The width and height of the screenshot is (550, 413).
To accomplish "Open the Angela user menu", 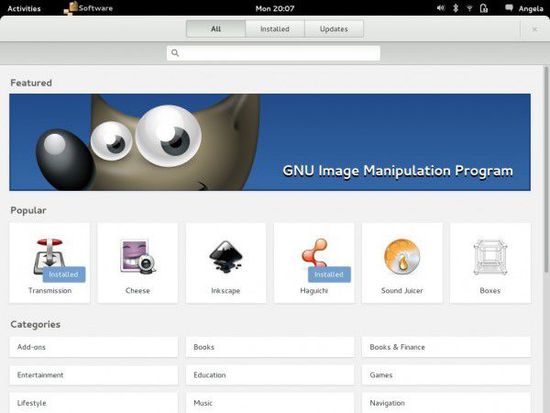I will click(x=531, y=8).
